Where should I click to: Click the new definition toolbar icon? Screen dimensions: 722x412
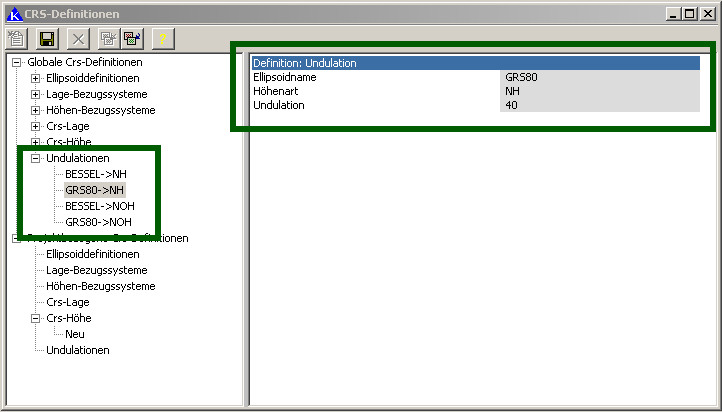click(x=17, y=38)
